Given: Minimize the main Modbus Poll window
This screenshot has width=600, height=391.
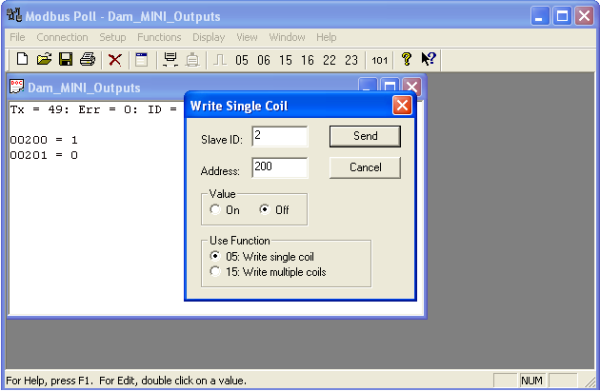Looking at the screenshot, I should pyautogui.click(x=540, y=16).
